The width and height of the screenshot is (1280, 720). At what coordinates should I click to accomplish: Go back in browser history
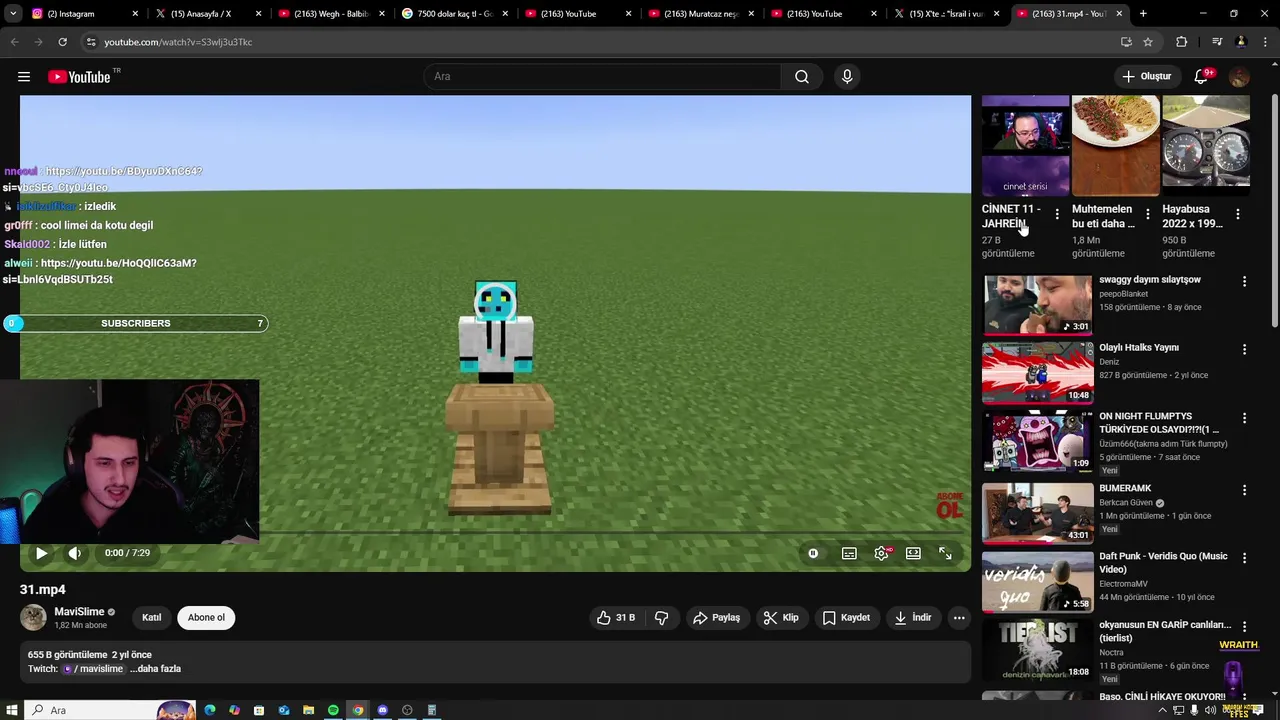pos(14,42)
